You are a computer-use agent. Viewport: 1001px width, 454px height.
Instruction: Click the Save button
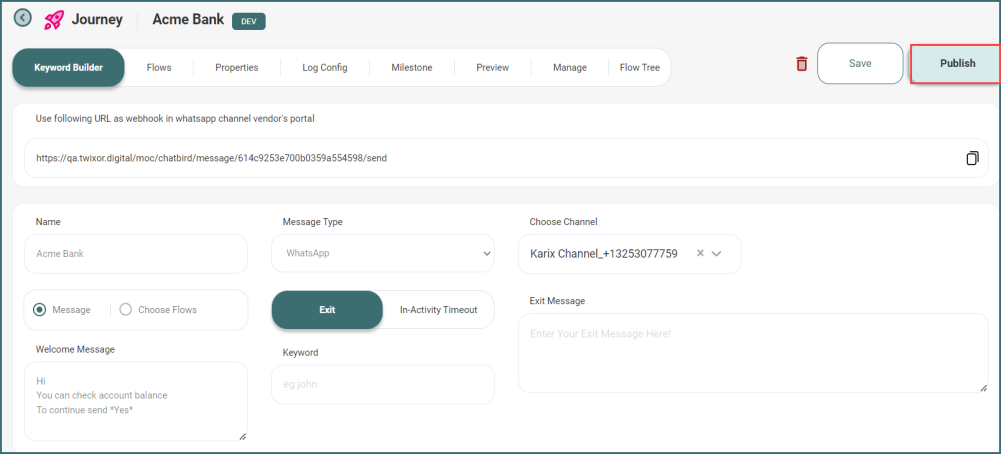click(x=860, y=63)
